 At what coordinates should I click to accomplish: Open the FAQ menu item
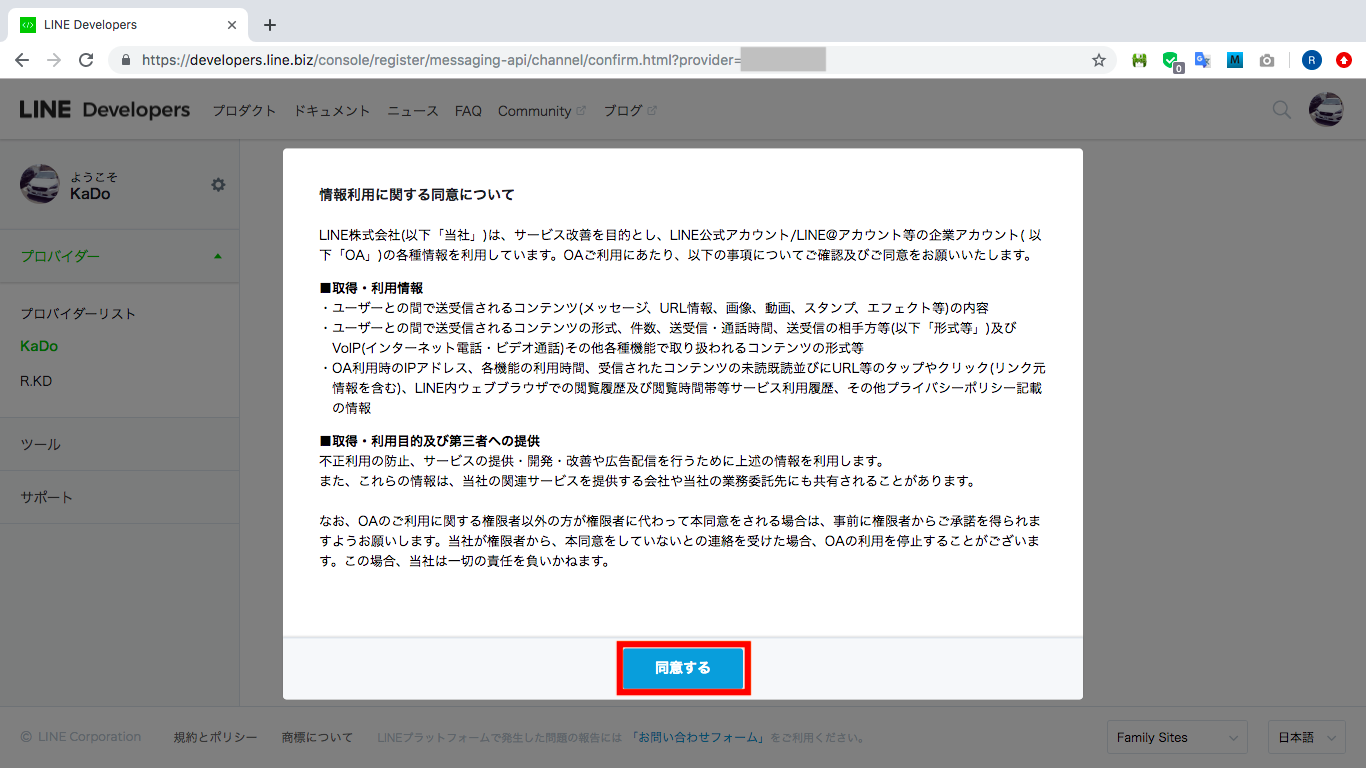[x=468, y=111]
